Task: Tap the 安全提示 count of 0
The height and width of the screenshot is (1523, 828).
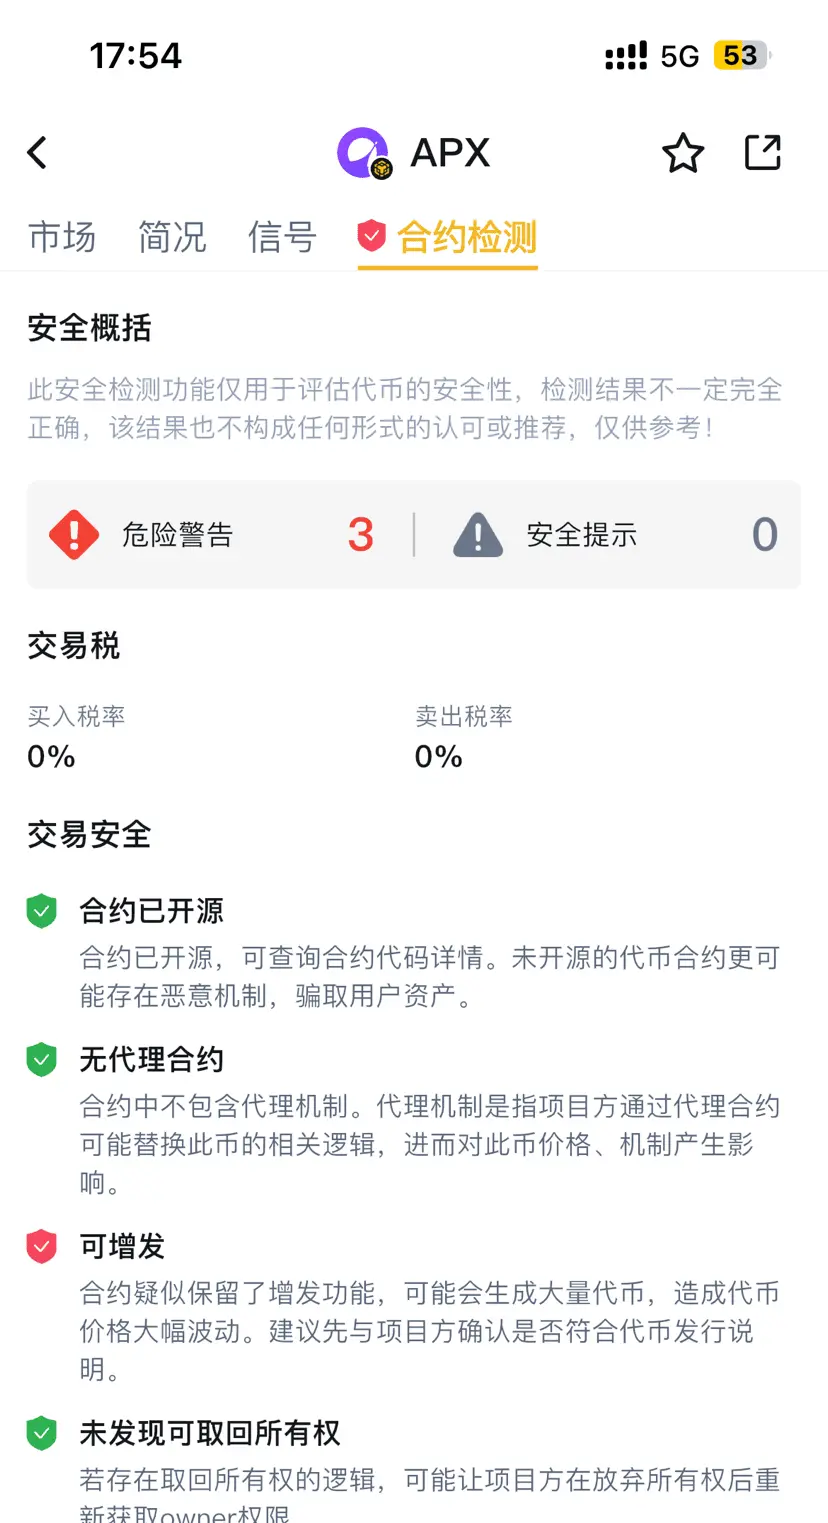Action: click(x=765, y=535)
